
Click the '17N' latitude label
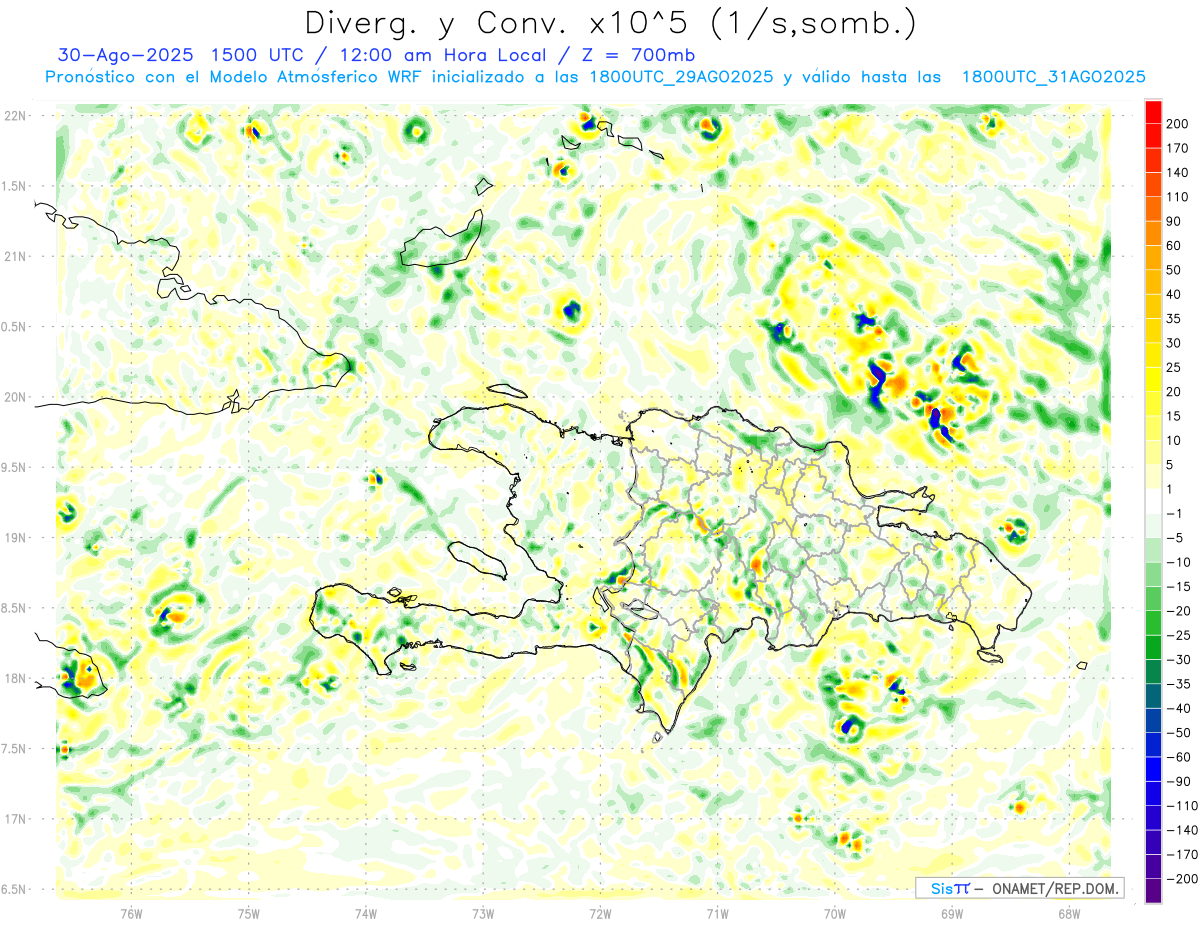click(x=16, y=819)
